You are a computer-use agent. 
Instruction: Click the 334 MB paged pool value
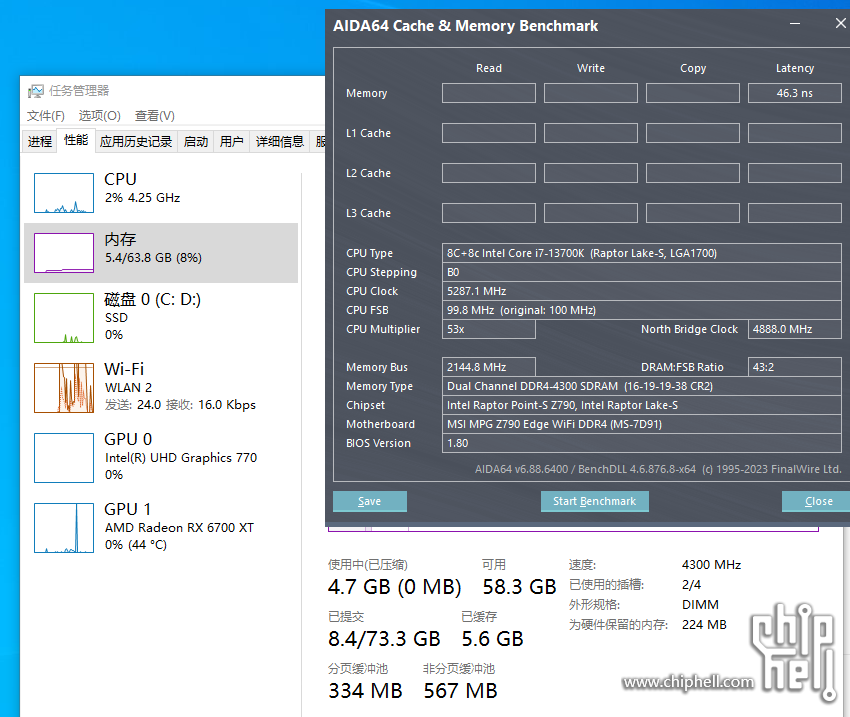[x=365, y=691]
